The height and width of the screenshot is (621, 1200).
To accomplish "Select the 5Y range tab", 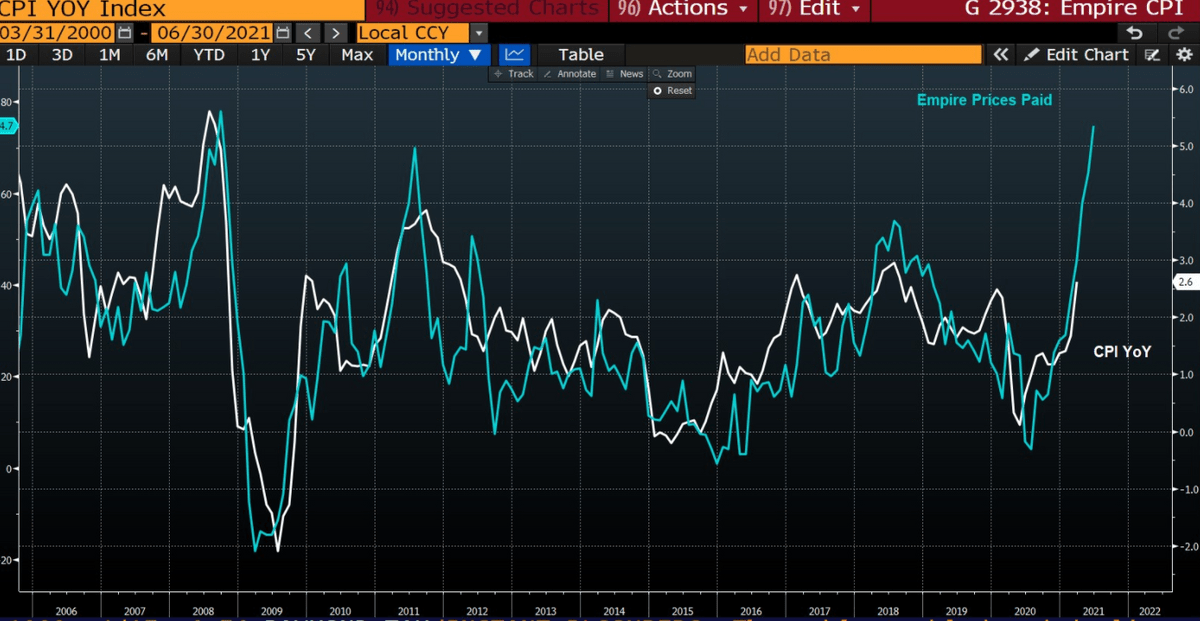I will click(306, 55).
